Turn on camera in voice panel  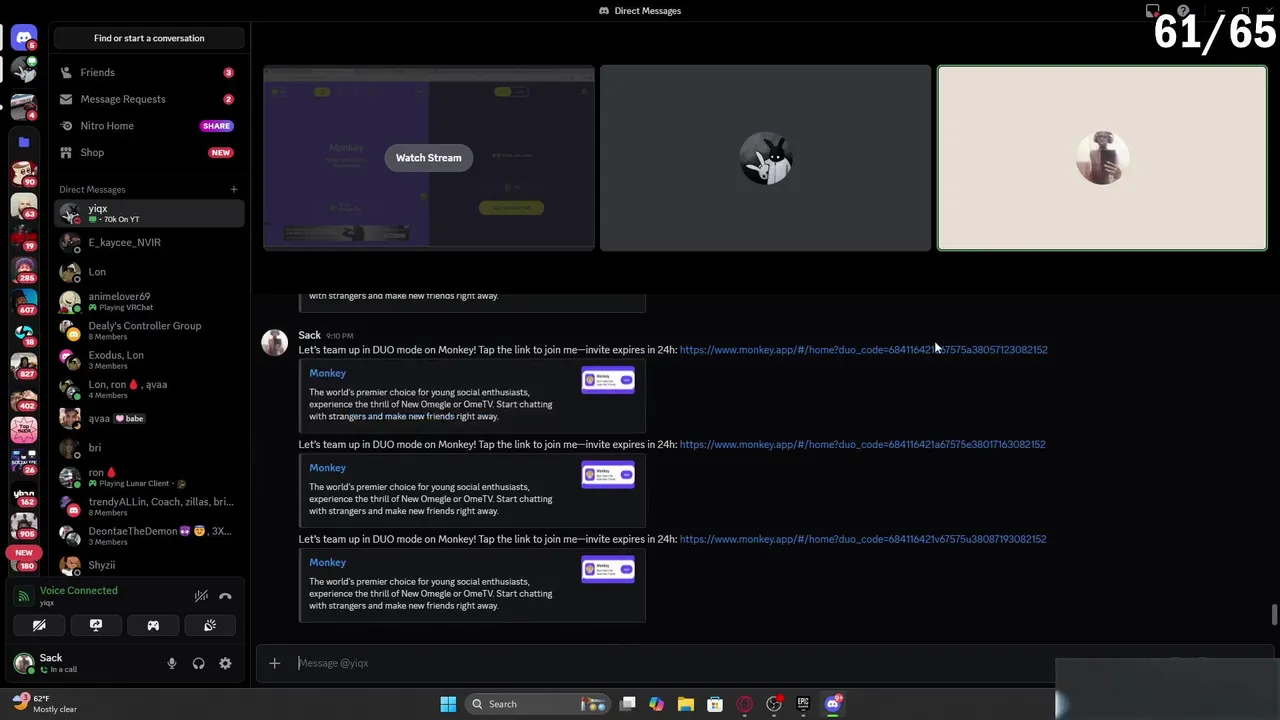click(x=39, y=625)
